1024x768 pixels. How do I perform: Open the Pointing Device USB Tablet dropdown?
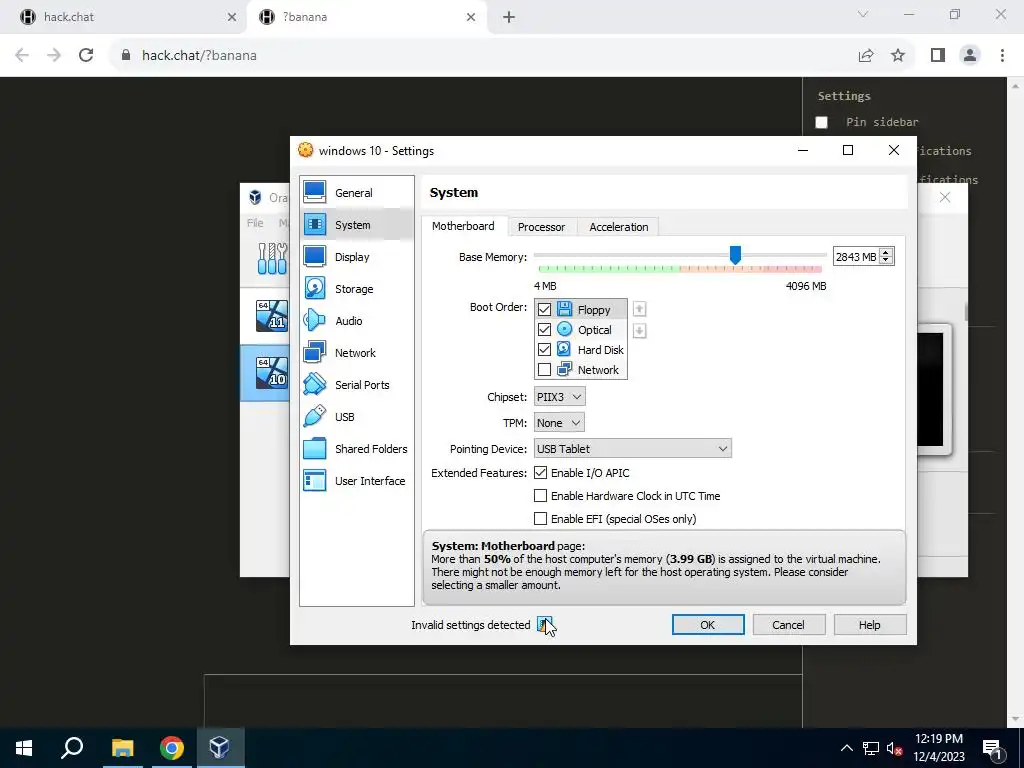point(632,449)
